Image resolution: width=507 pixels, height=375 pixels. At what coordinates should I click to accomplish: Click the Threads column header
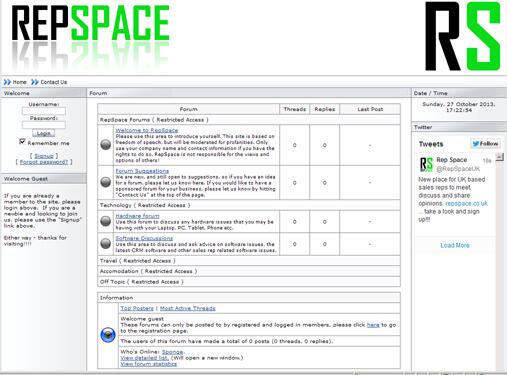coord(295,109)
